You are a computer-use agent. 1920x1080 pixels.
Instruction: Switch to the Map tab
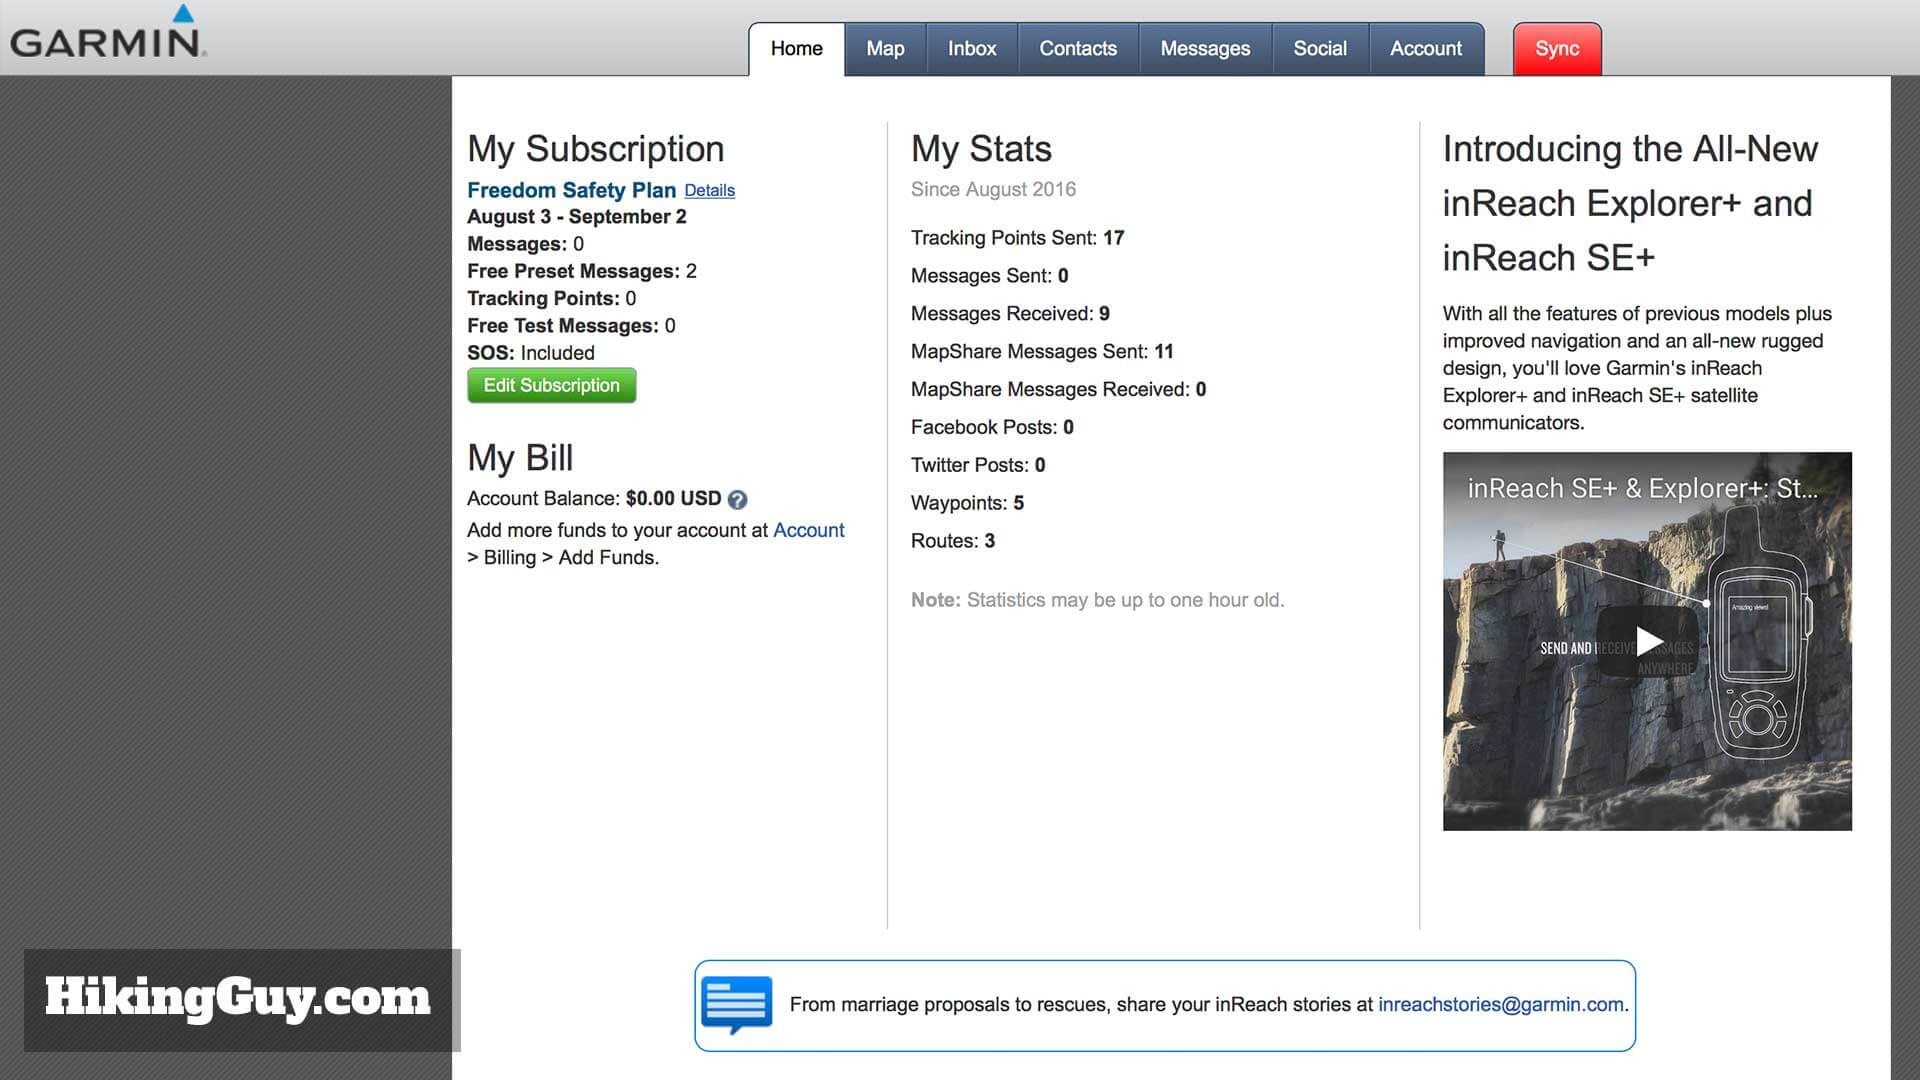(x=884, y=48)
